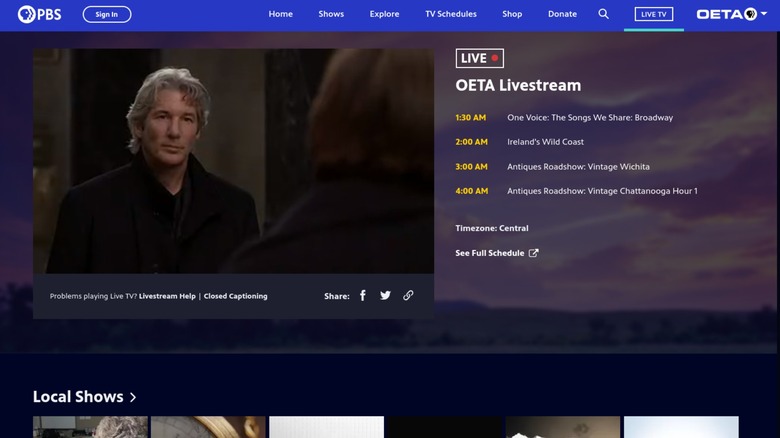Open the second Local Shows thumbnail
780x438 pixels.
(208, 427)
